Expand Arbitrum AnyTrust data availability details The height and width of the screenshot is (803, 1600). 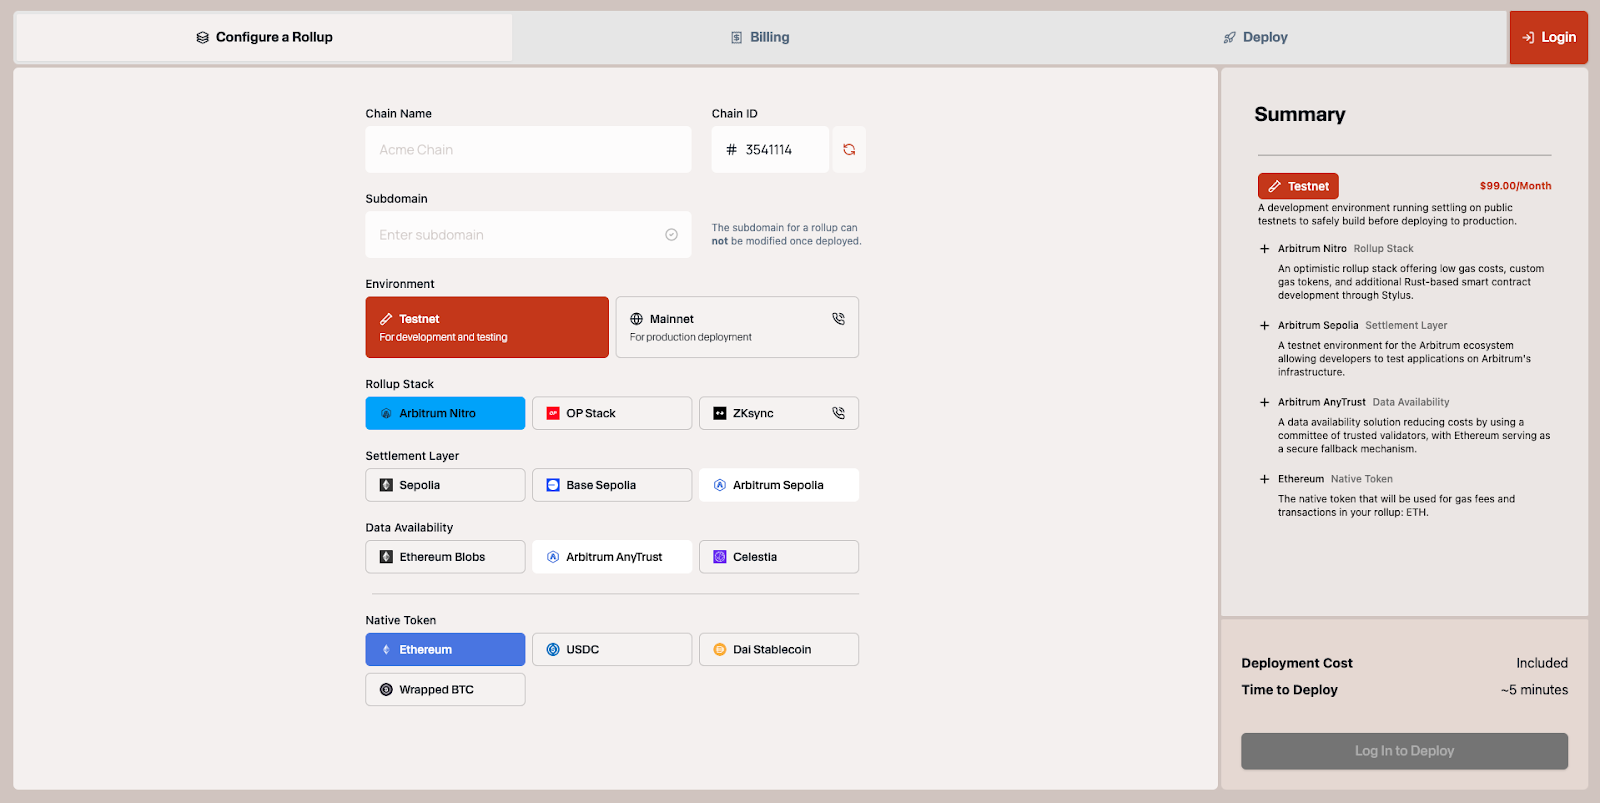point(1265,402)
